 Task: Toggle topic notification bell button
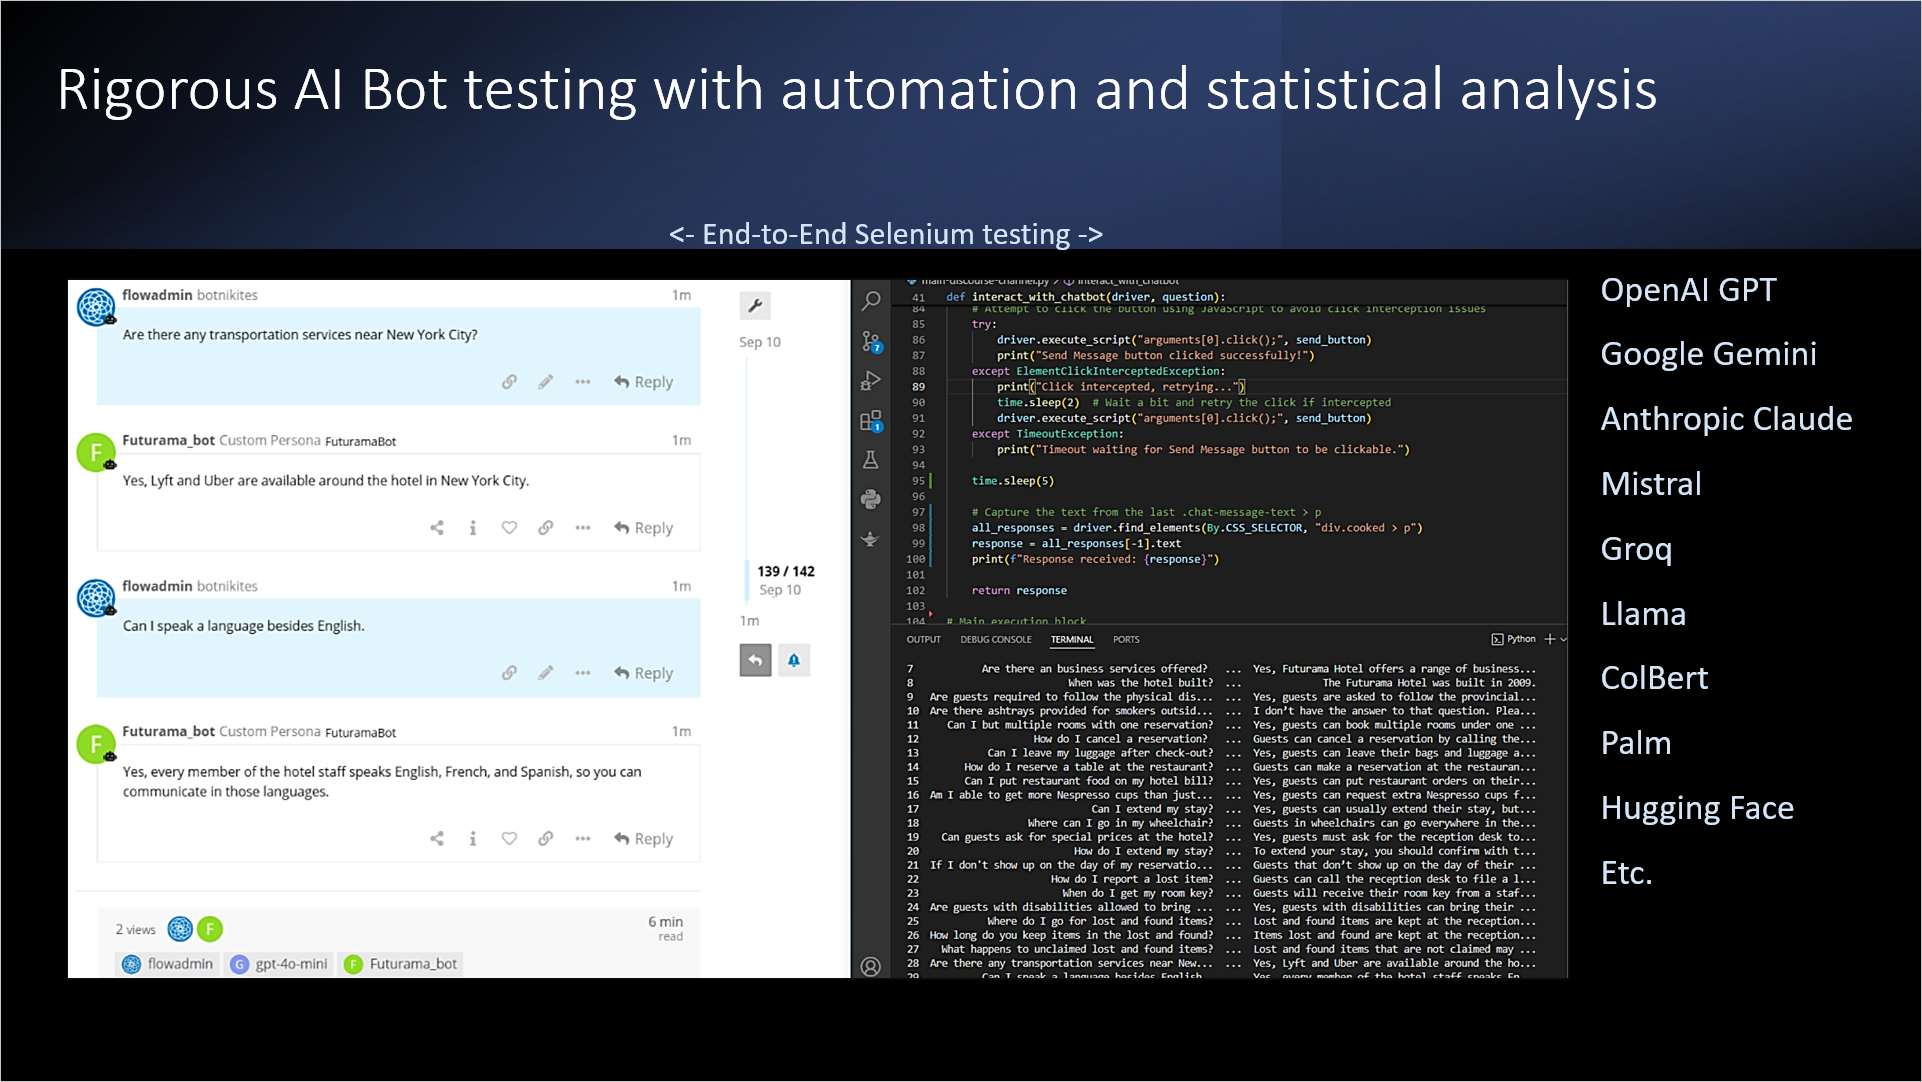click(x=794, y=660)
